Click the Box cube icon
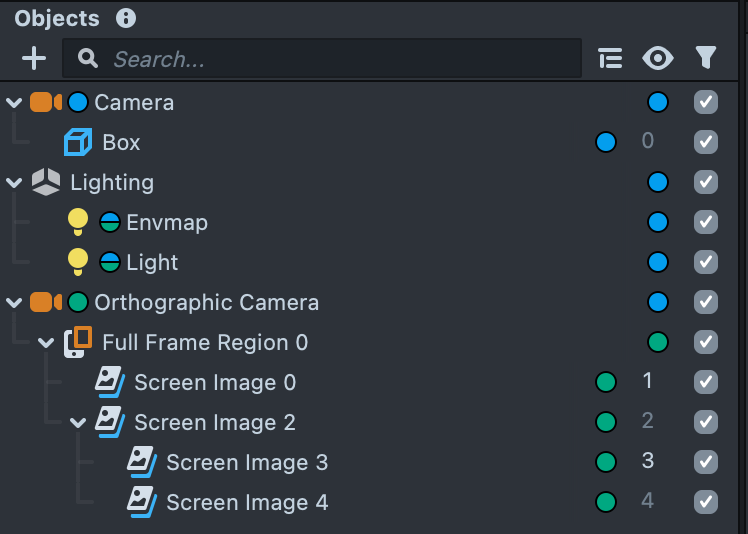Image resolution: width=748 pixels, height=534 pixels. [x=78, y=143]
